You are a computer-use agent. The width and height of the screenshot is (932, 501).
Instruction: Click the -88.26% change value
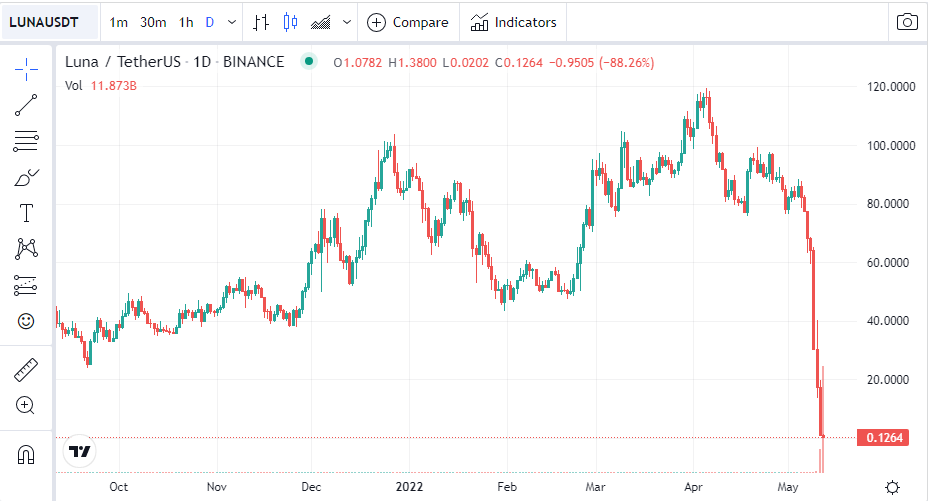click(626, 62)
